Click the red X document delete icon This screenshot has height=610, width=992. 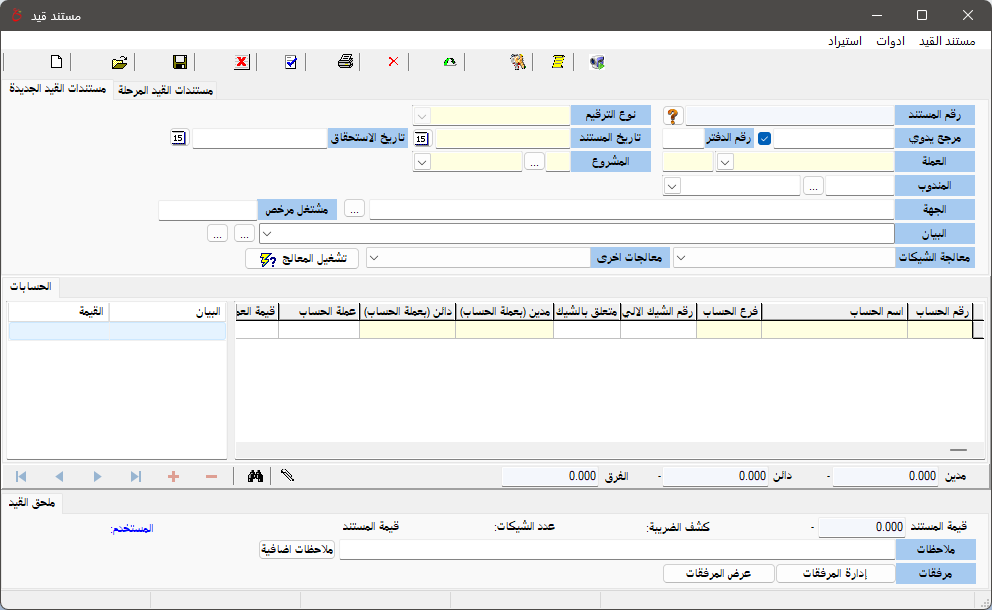(x=242, y=62)
